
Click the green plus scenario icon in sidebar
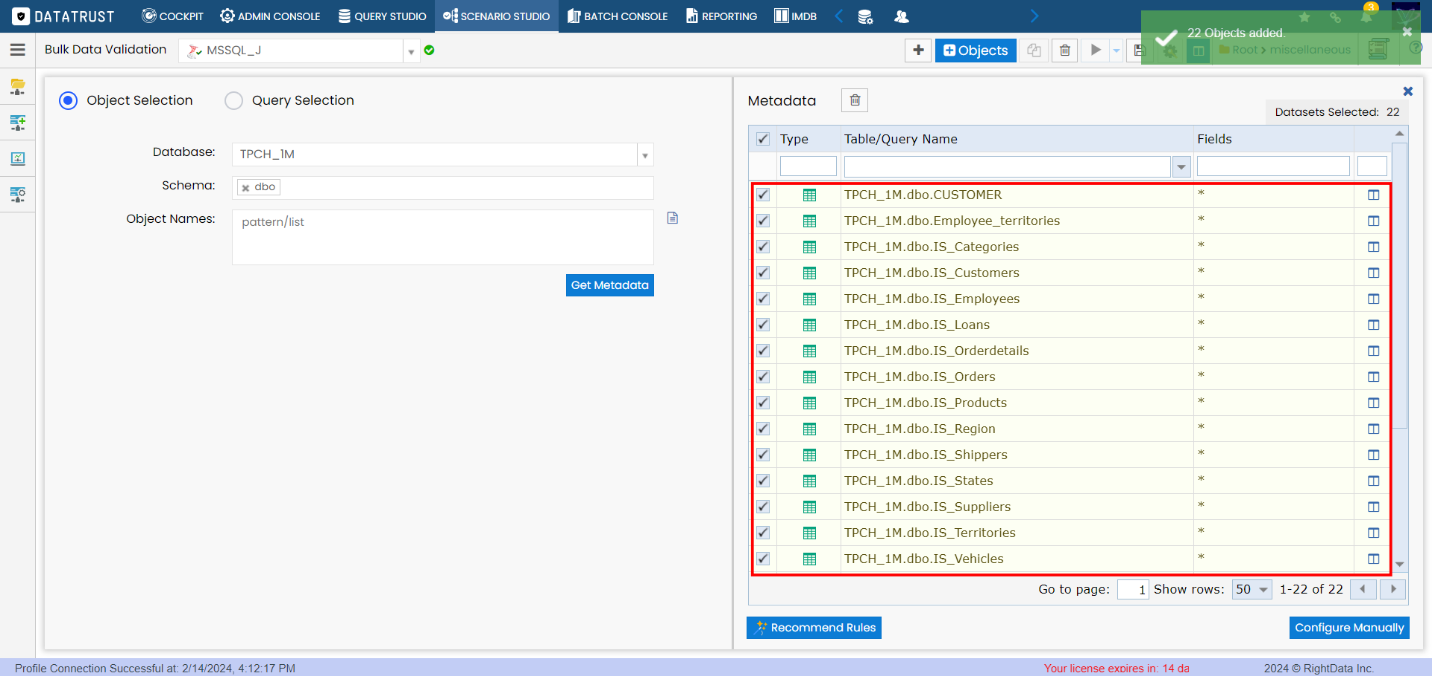click(18, 122)
